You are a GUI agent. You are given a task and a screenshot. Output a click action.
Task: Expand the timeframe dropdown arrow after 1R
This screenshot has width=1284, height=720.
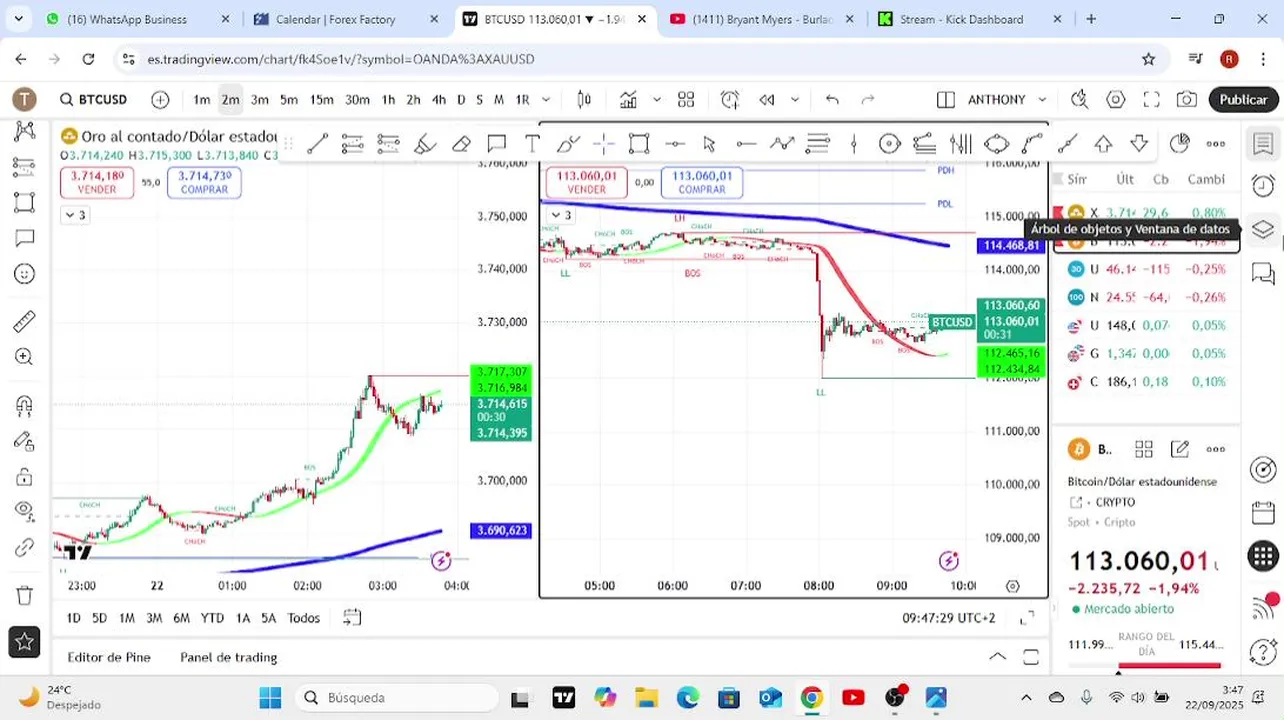[546, 99]
